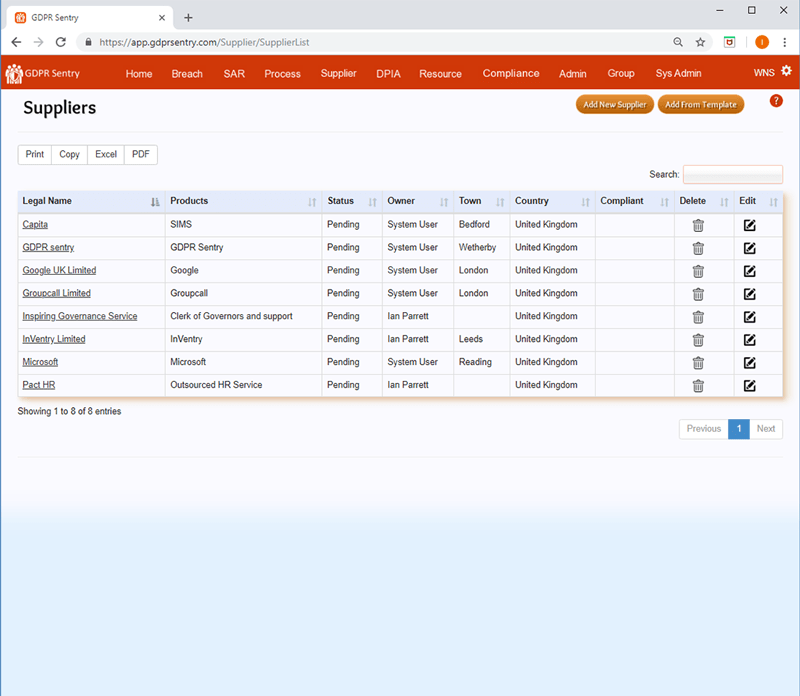The height and width of the screenshot is (696, 800).
Task: Open the InVentry Limited link
Action: [x=54, y=339]
